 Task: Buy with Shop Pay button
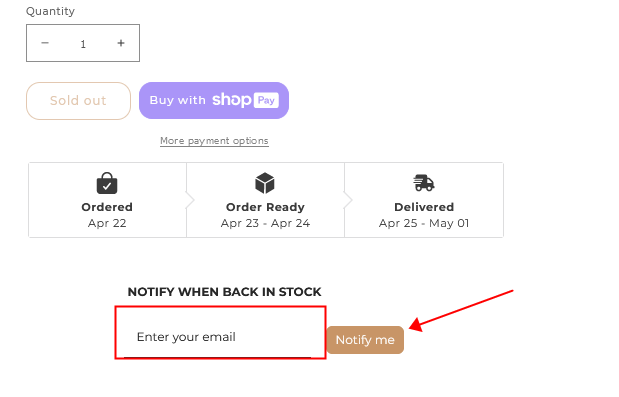click(x=214, y=100)
